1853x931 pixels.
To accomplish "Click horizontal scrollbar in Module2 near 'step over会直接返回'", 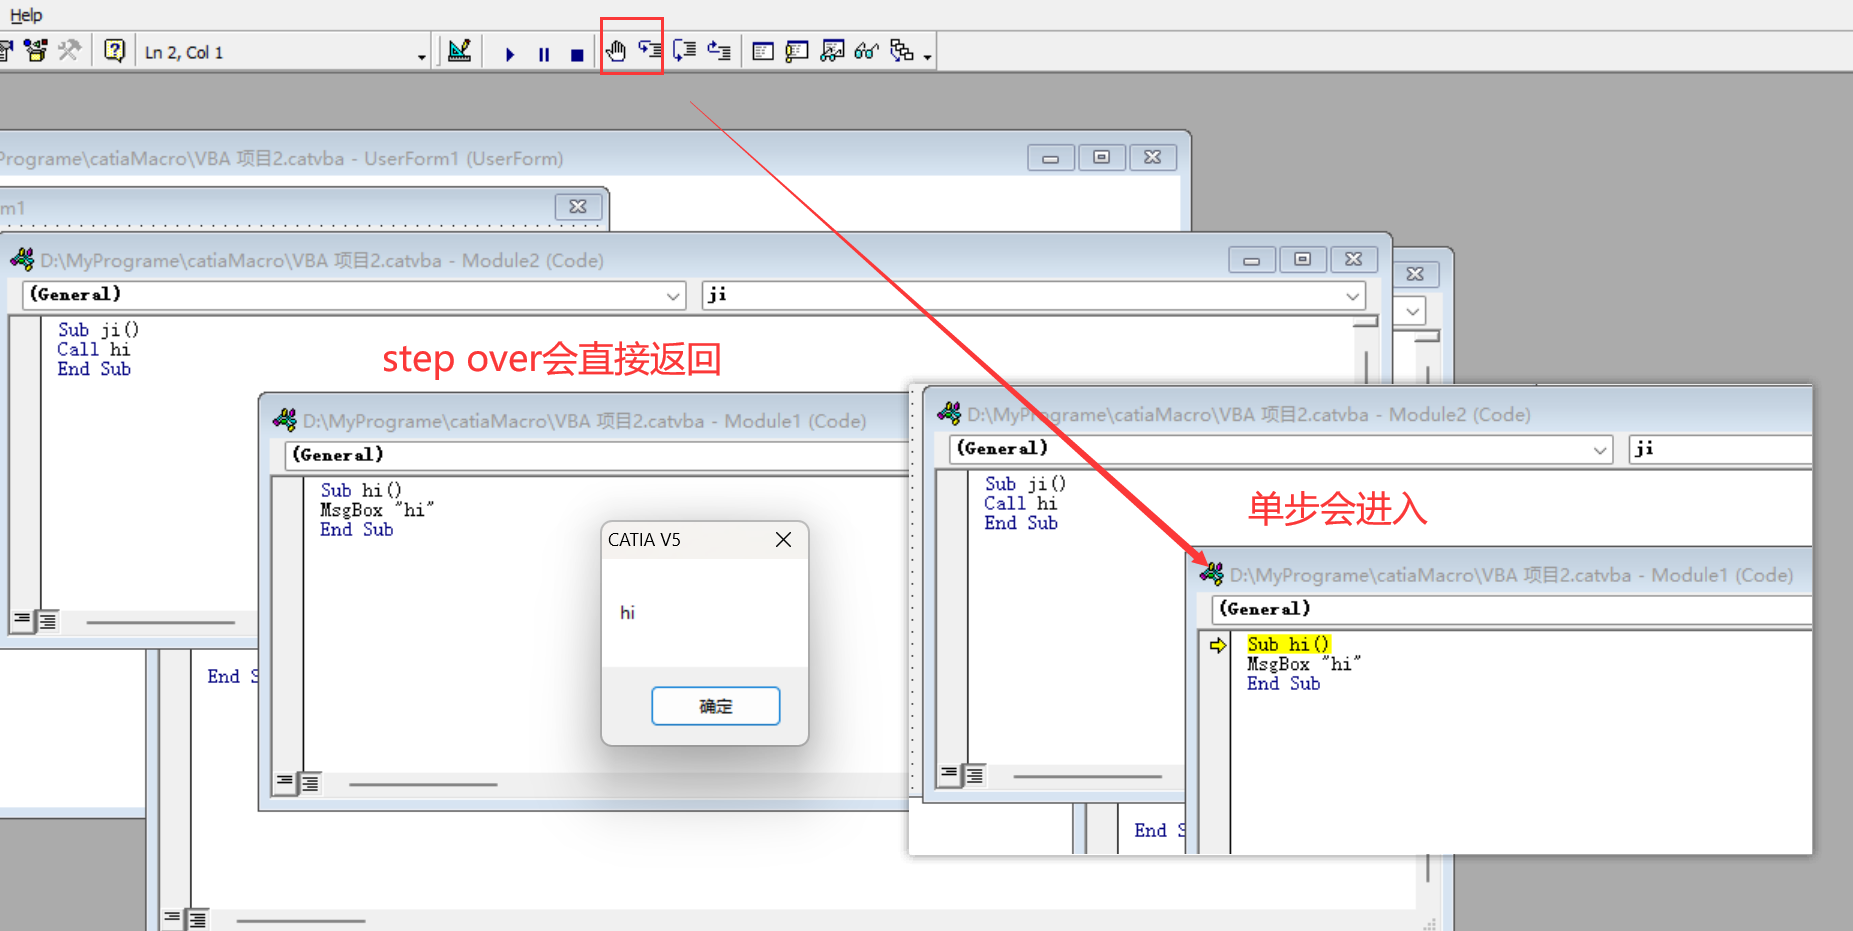I will 159,622.
